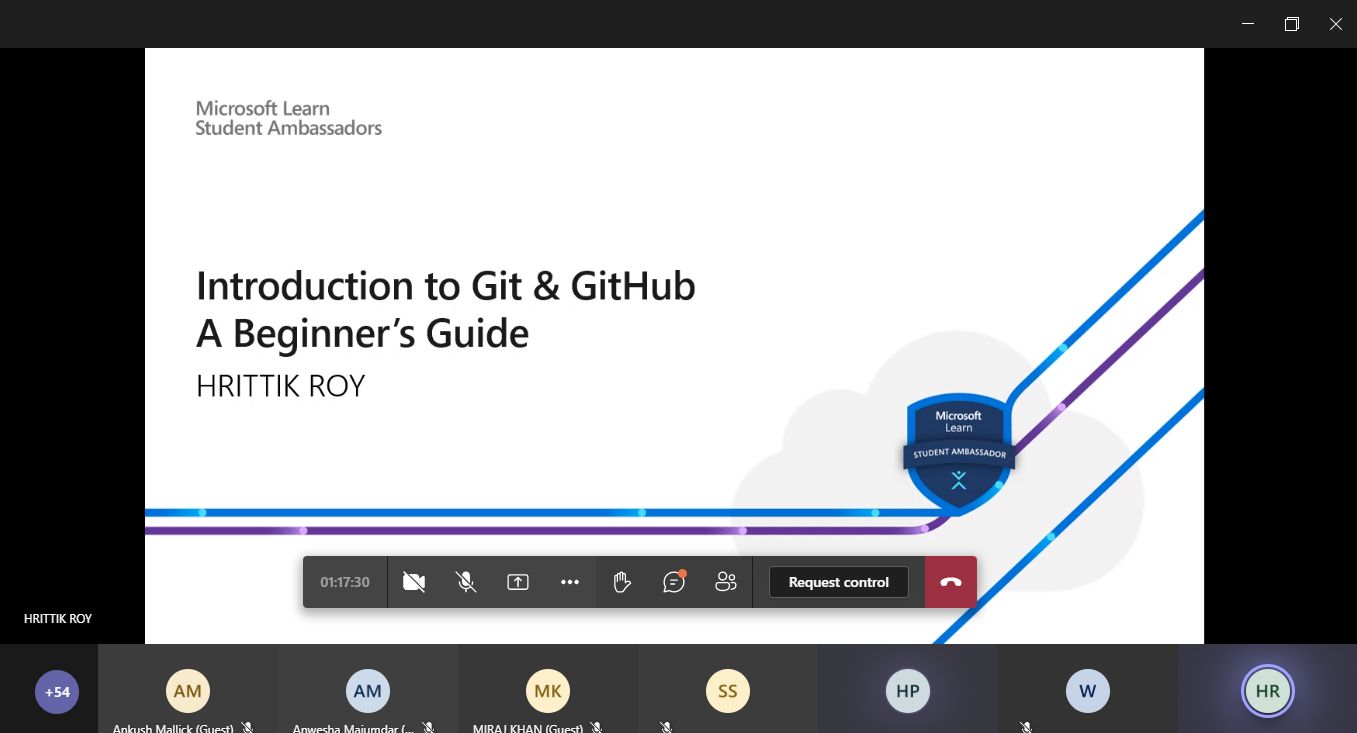Click muted mic icon beside Ankush Mallick
The width and height of the screenshot is (1357, 733).
point(247,727)
